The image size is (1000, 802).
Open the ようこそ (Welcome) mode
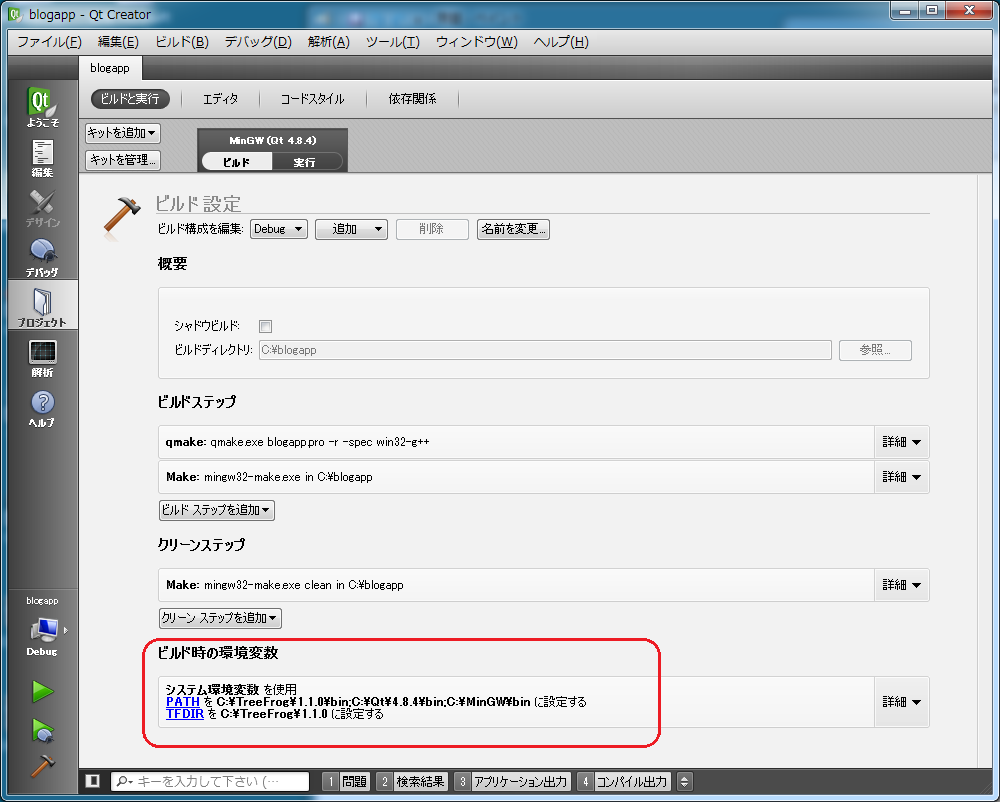42,106
